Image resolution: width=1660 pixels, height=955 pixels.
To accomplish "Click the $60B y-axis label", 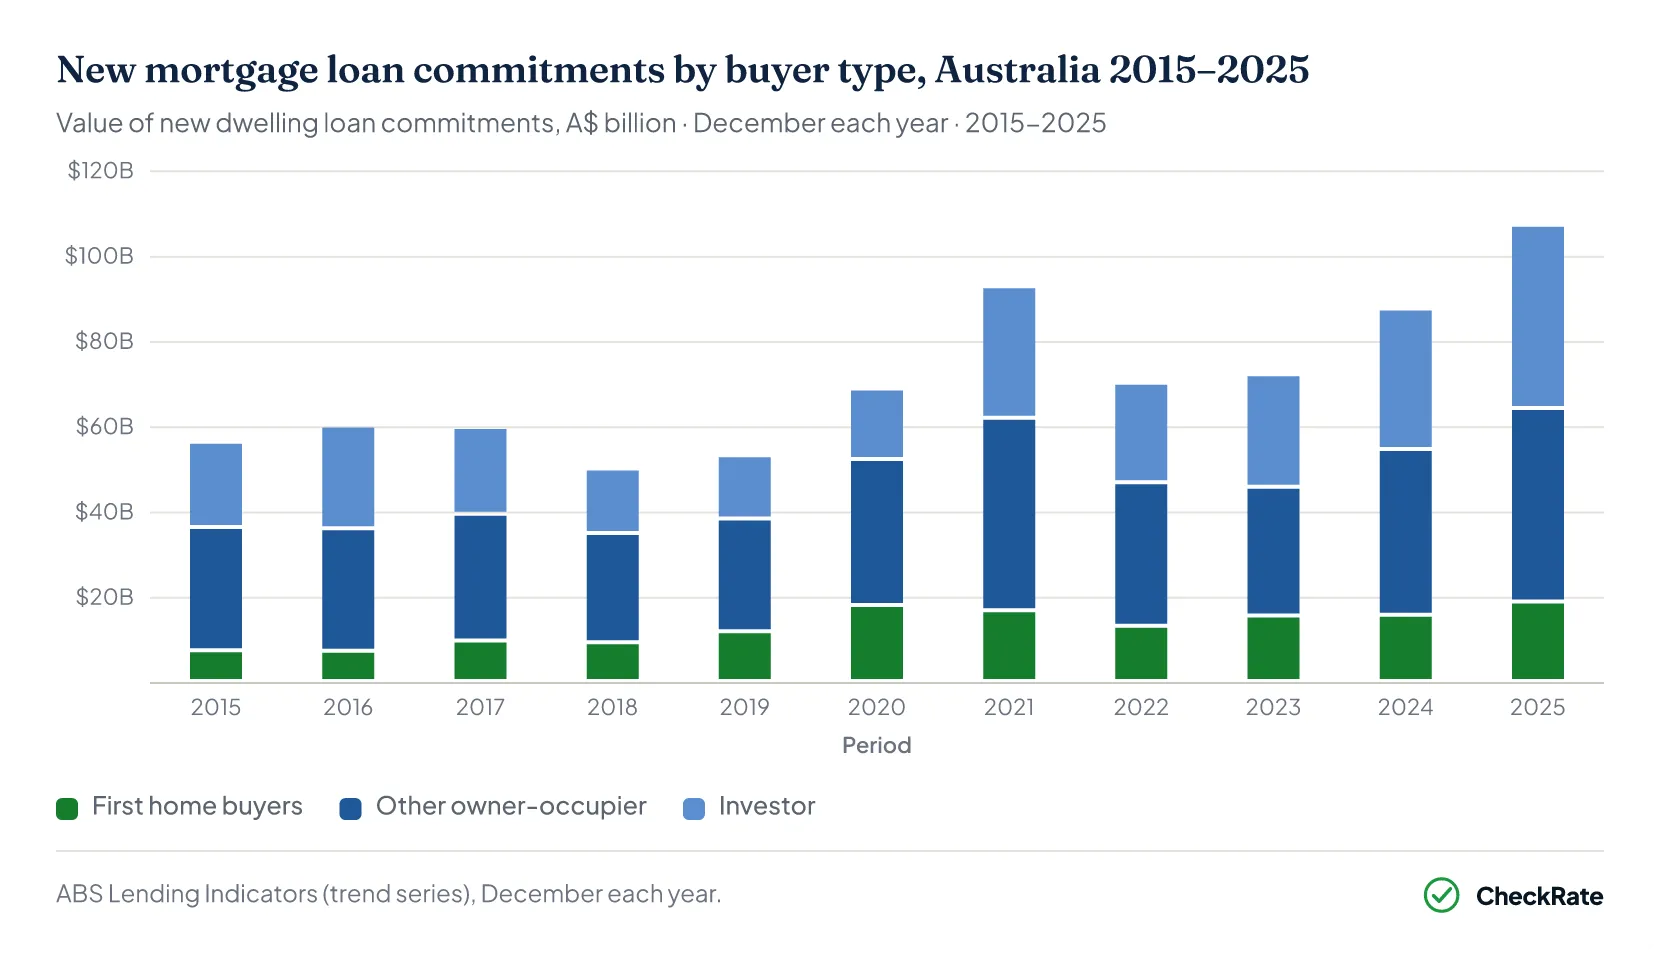I will click(x=104, y=427).
